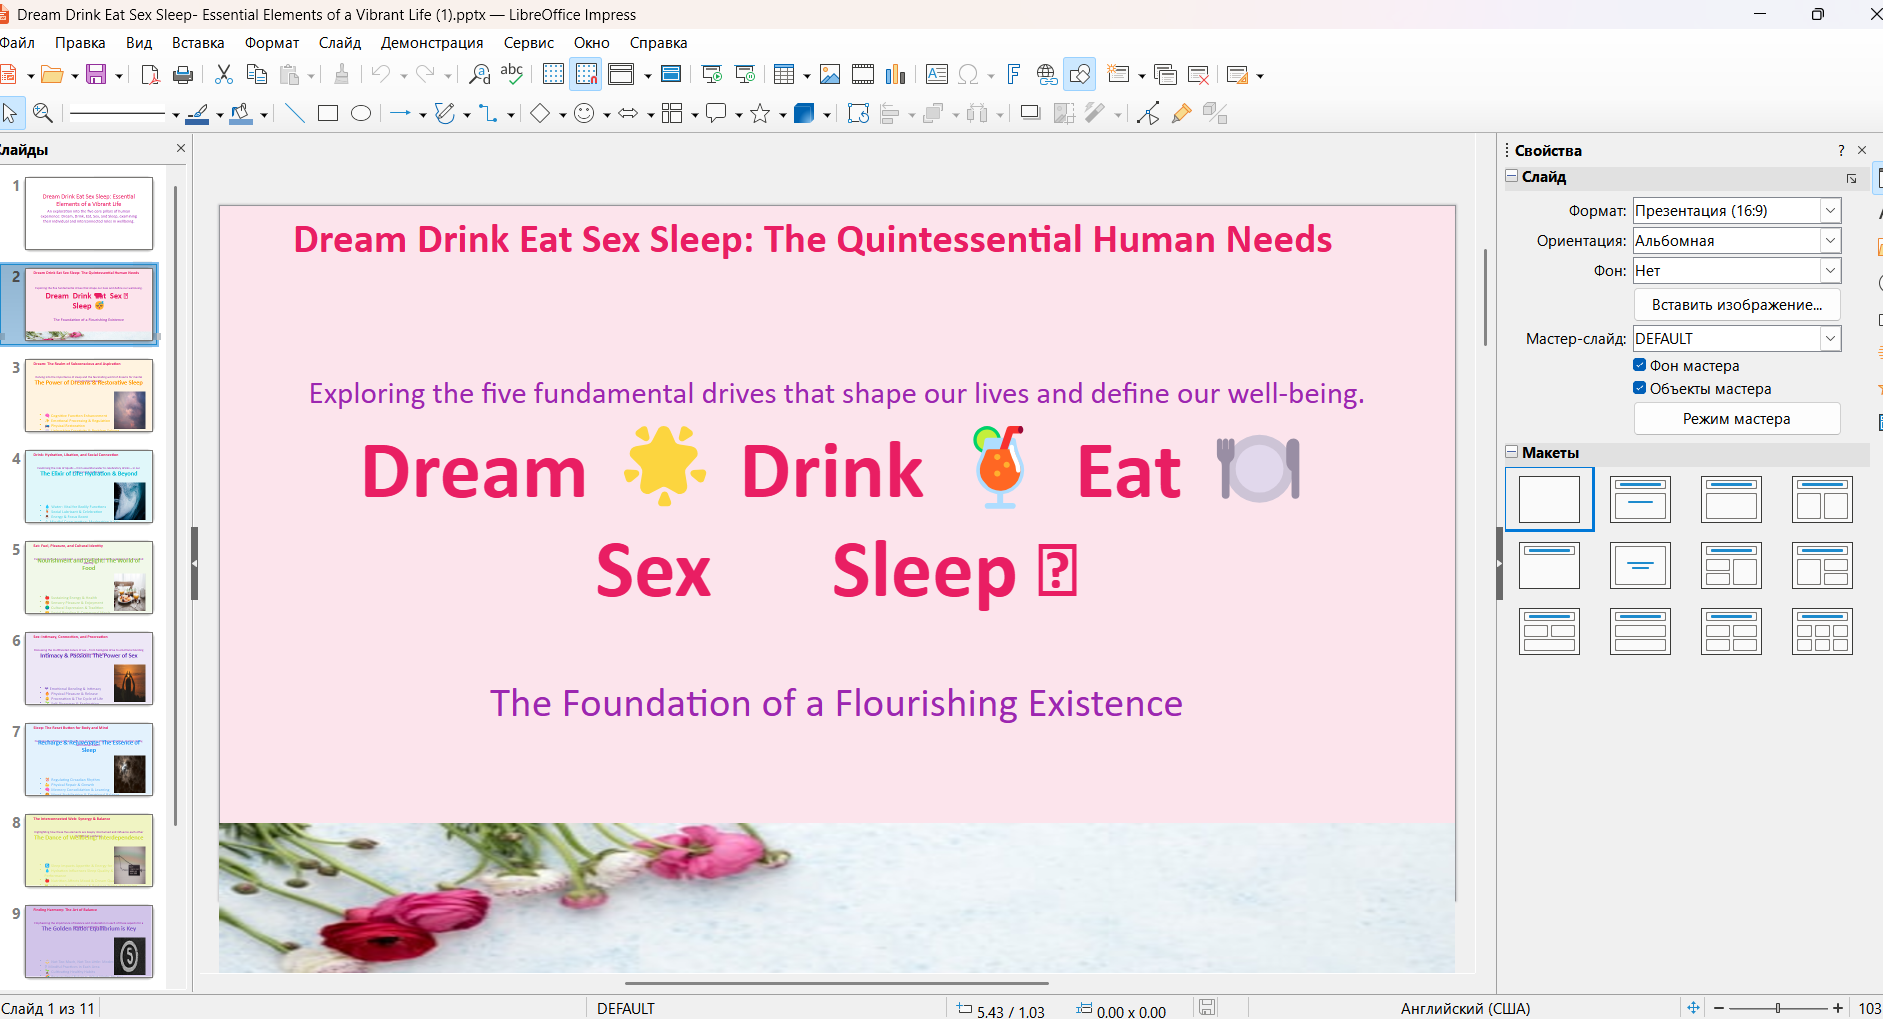Open line color dropdown arrow
Screen dimensions: 1883x1019
click(x=220, y=115)
